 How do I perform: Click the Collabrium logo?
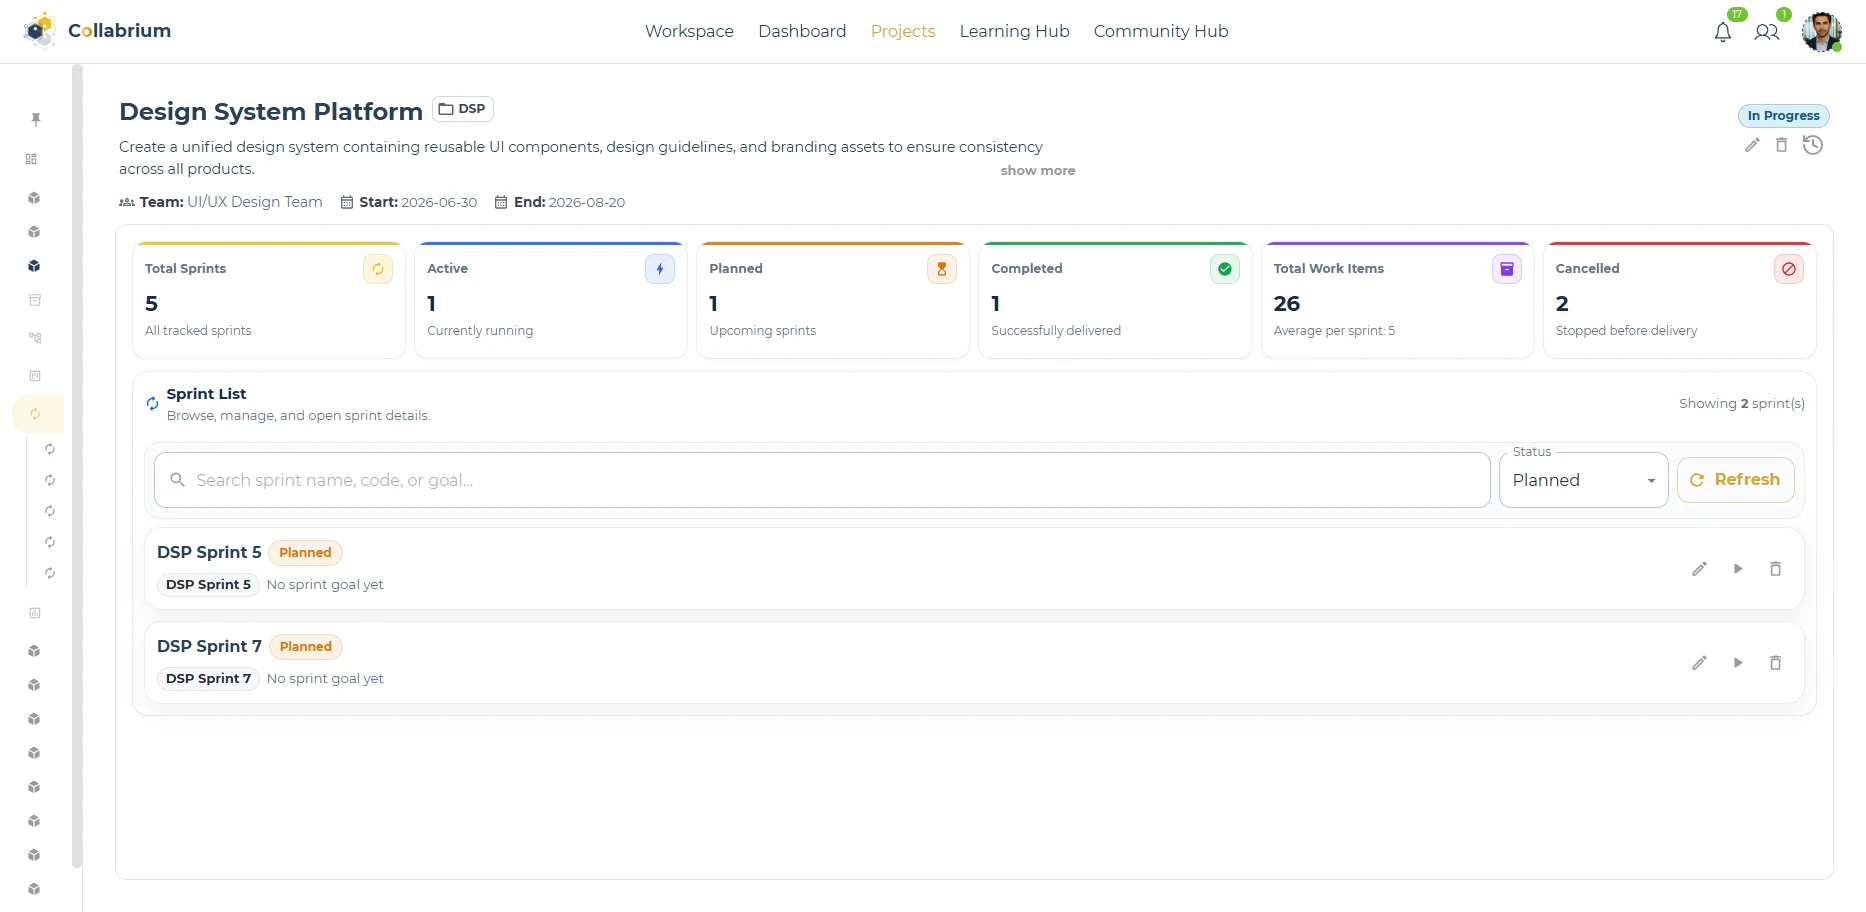[x=97, y=31]
